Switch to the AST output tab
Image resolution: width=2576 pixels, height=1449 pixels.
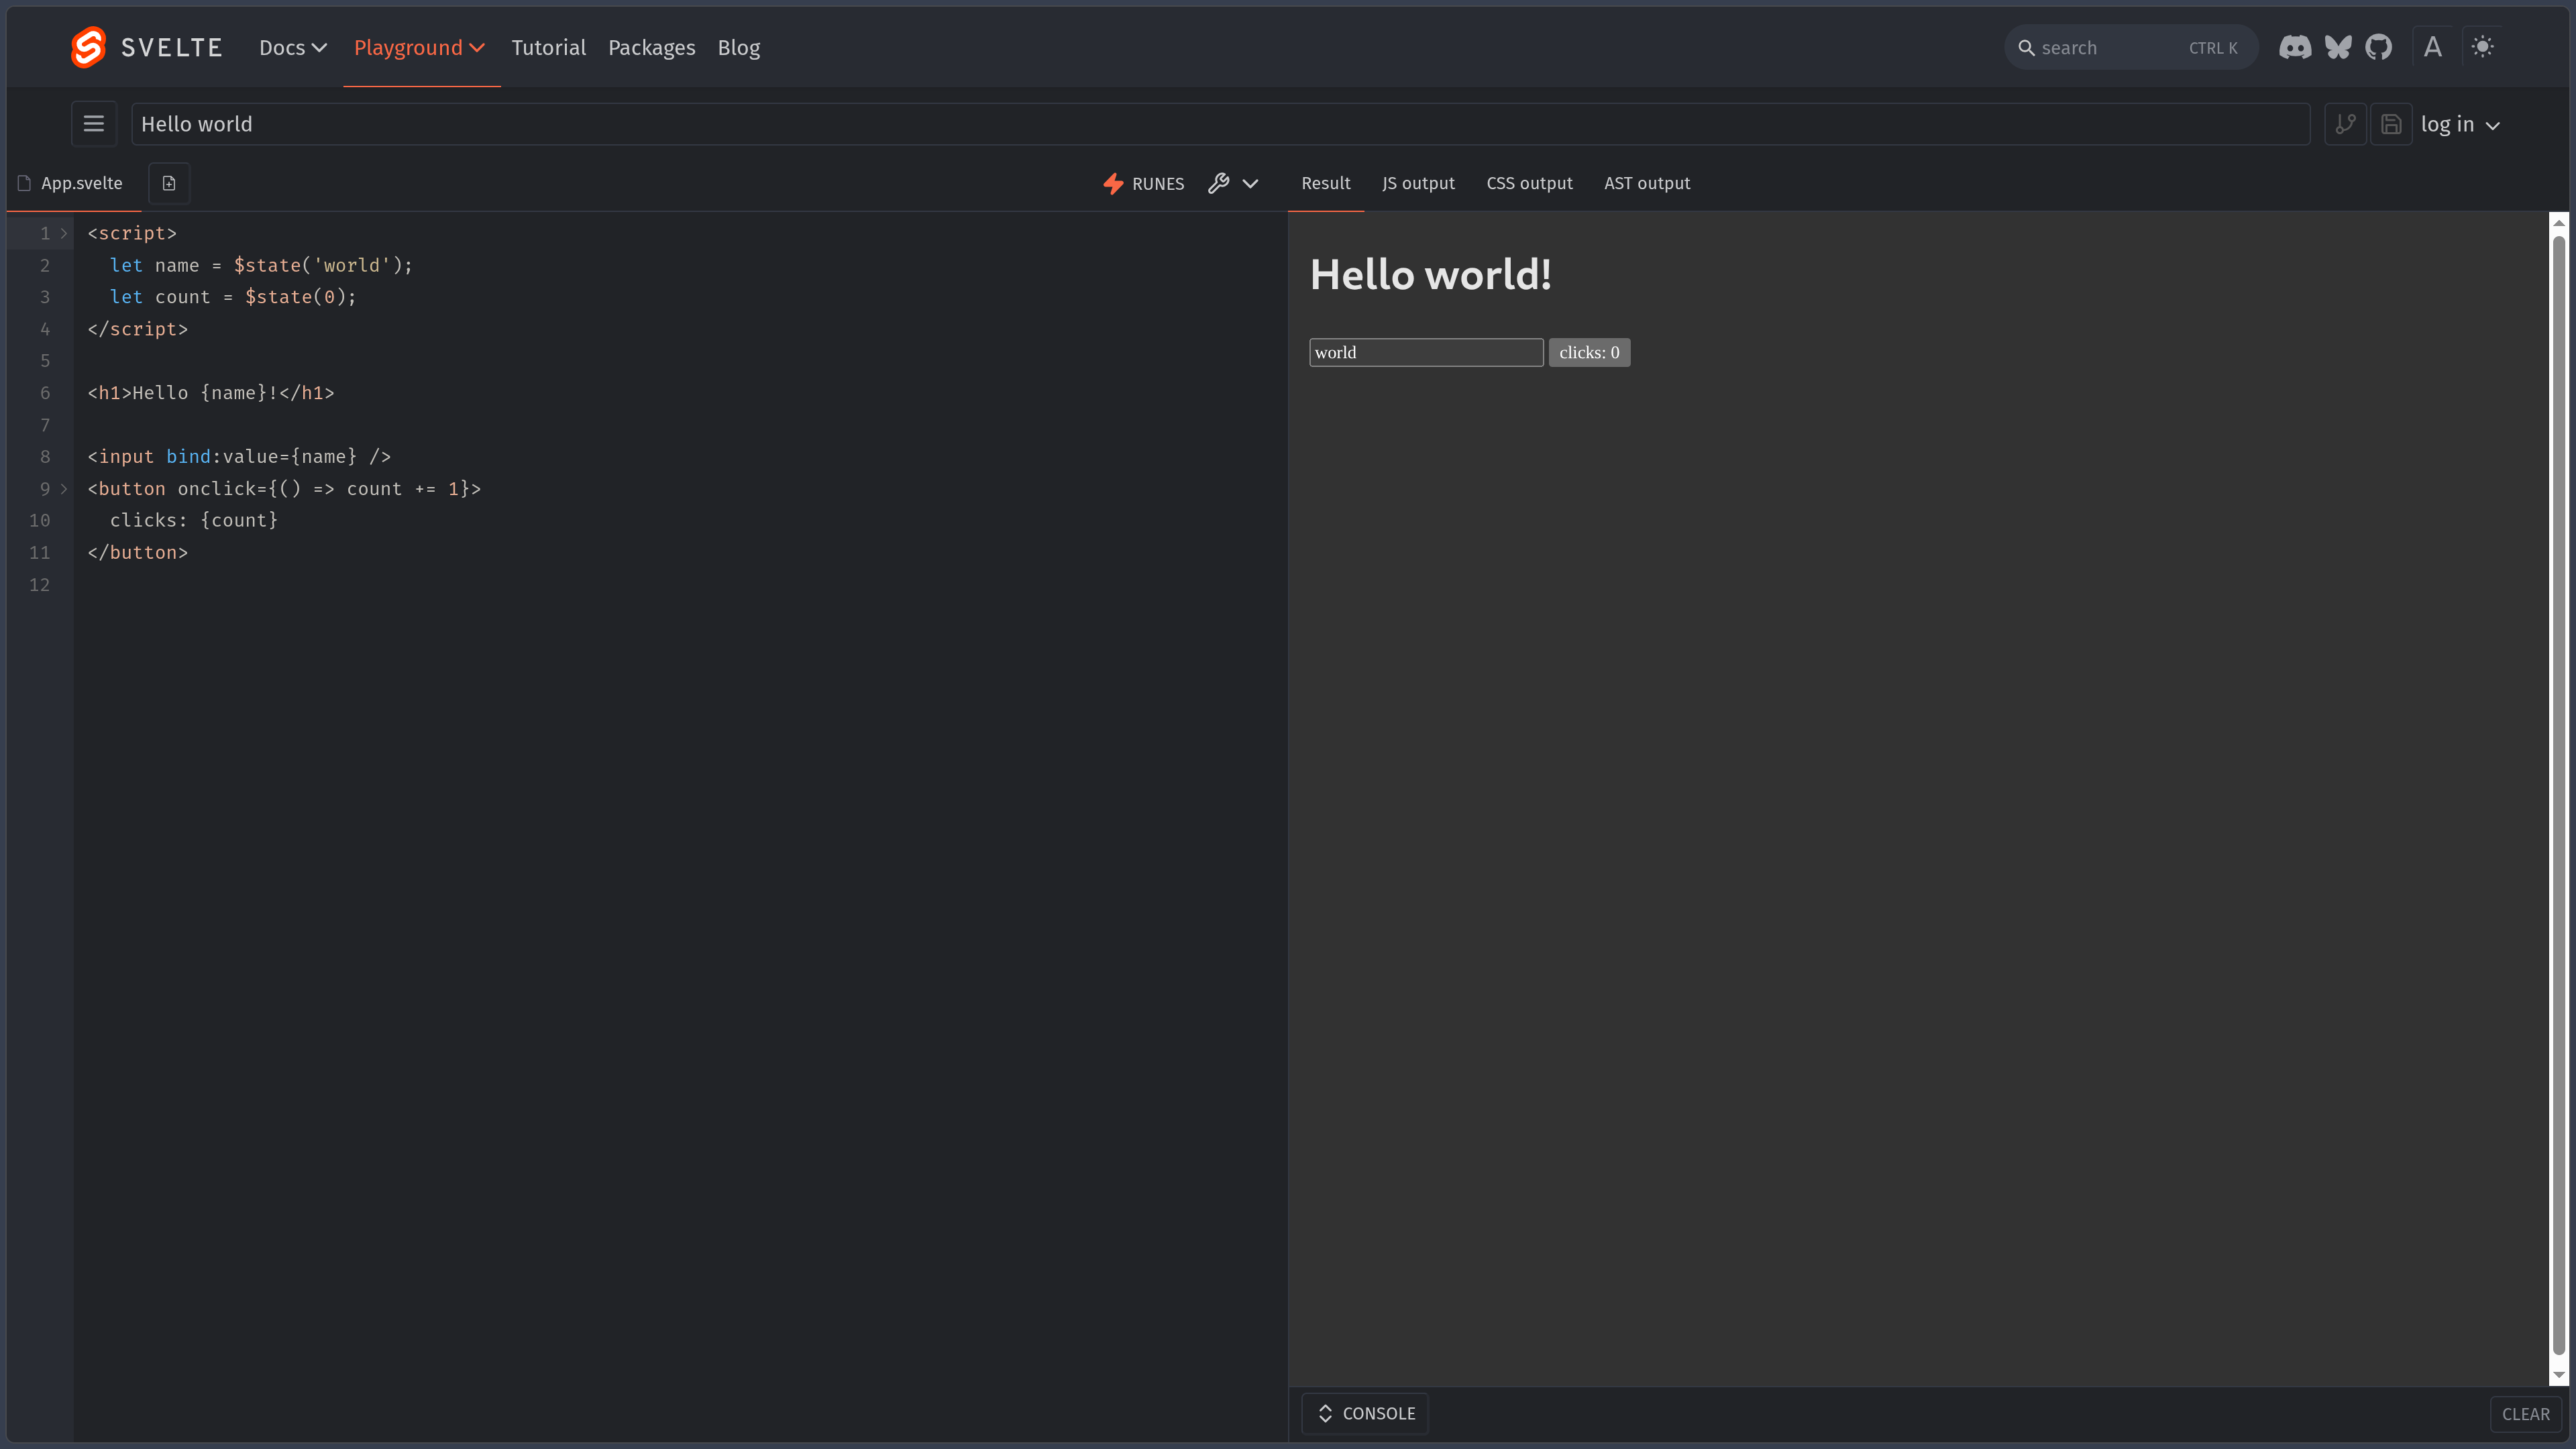[1647, 183]
